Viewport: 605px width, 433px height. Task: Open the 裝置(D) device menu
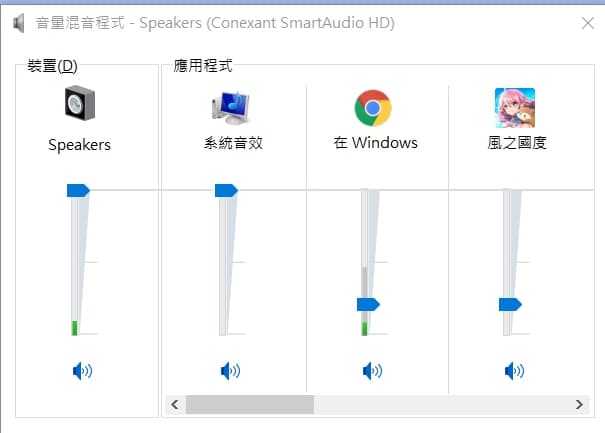[52, 67]
